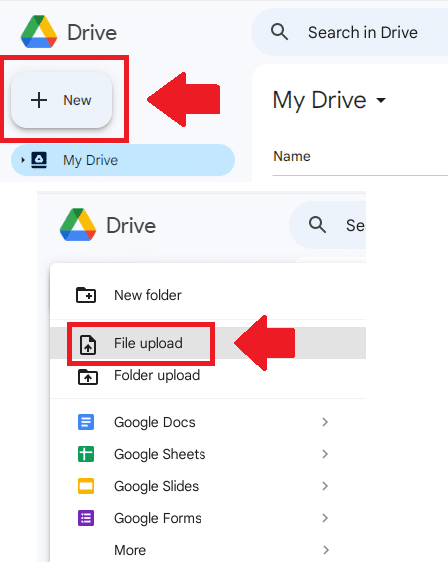Open My Drive in the sidebar
Viewport: 448px width, 562px height.
click(x=123, y=160)
